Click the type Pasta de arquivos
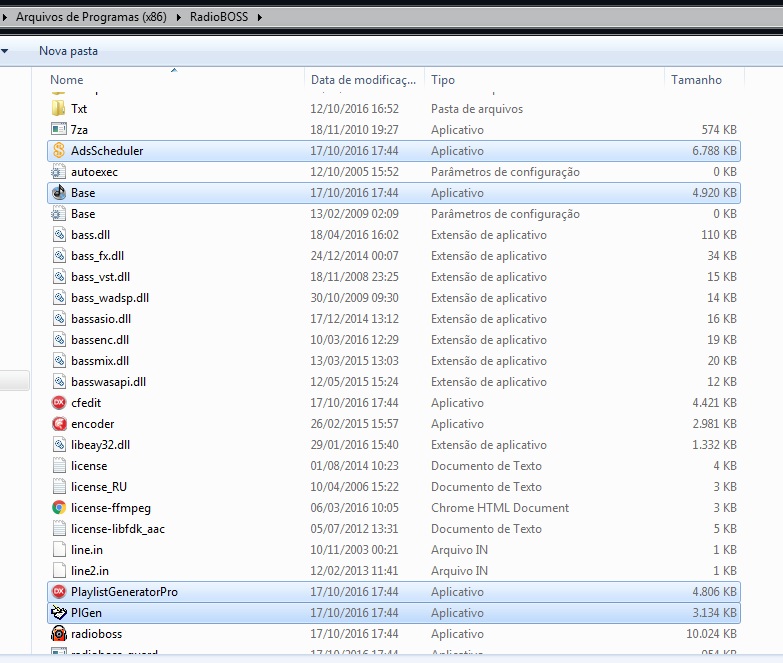This screenshot has width=783, height=663. pos(477,109)
